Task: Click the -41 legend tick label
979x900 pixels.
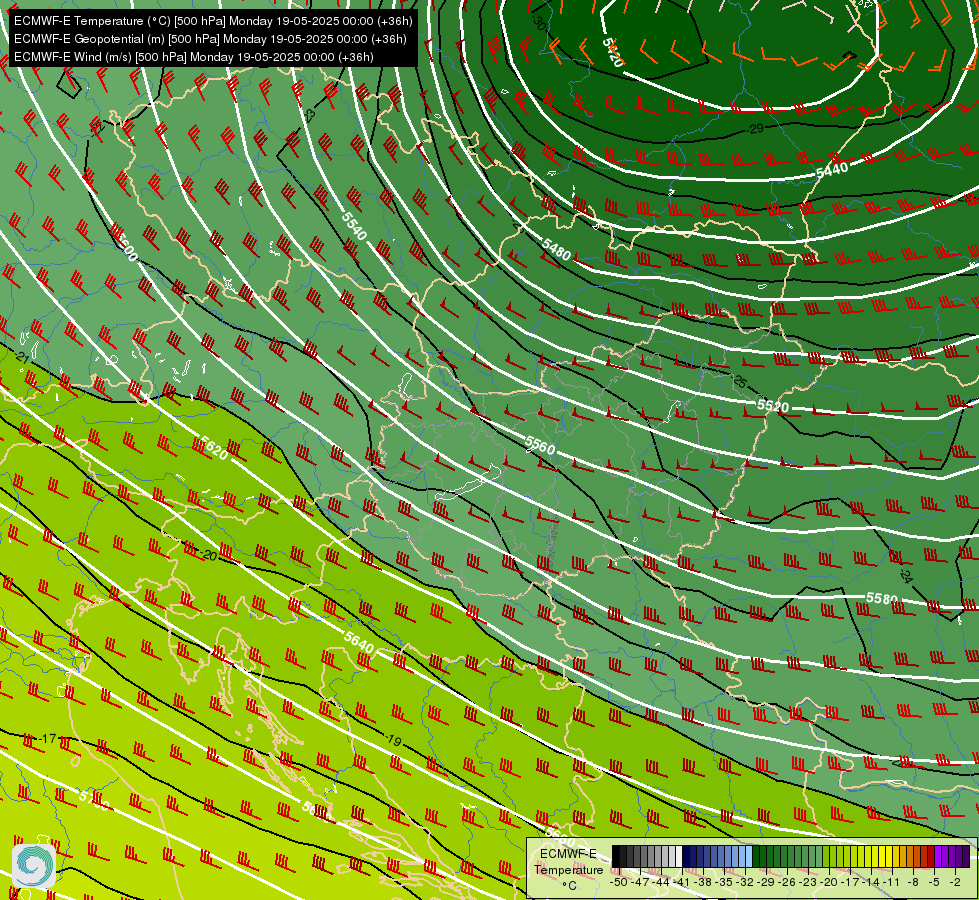Action: point(682,882)
